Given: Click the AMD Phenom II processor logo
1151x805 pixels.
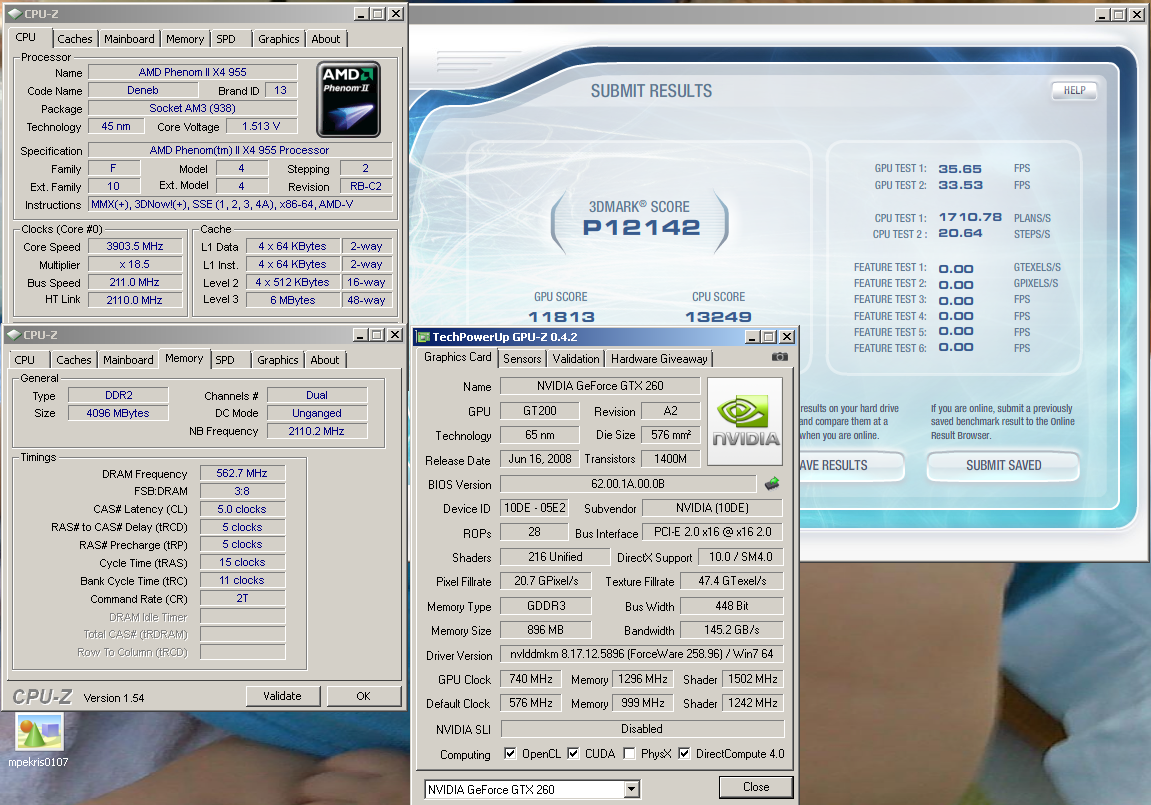Looking at the screenshot, I should click(349, 100).
